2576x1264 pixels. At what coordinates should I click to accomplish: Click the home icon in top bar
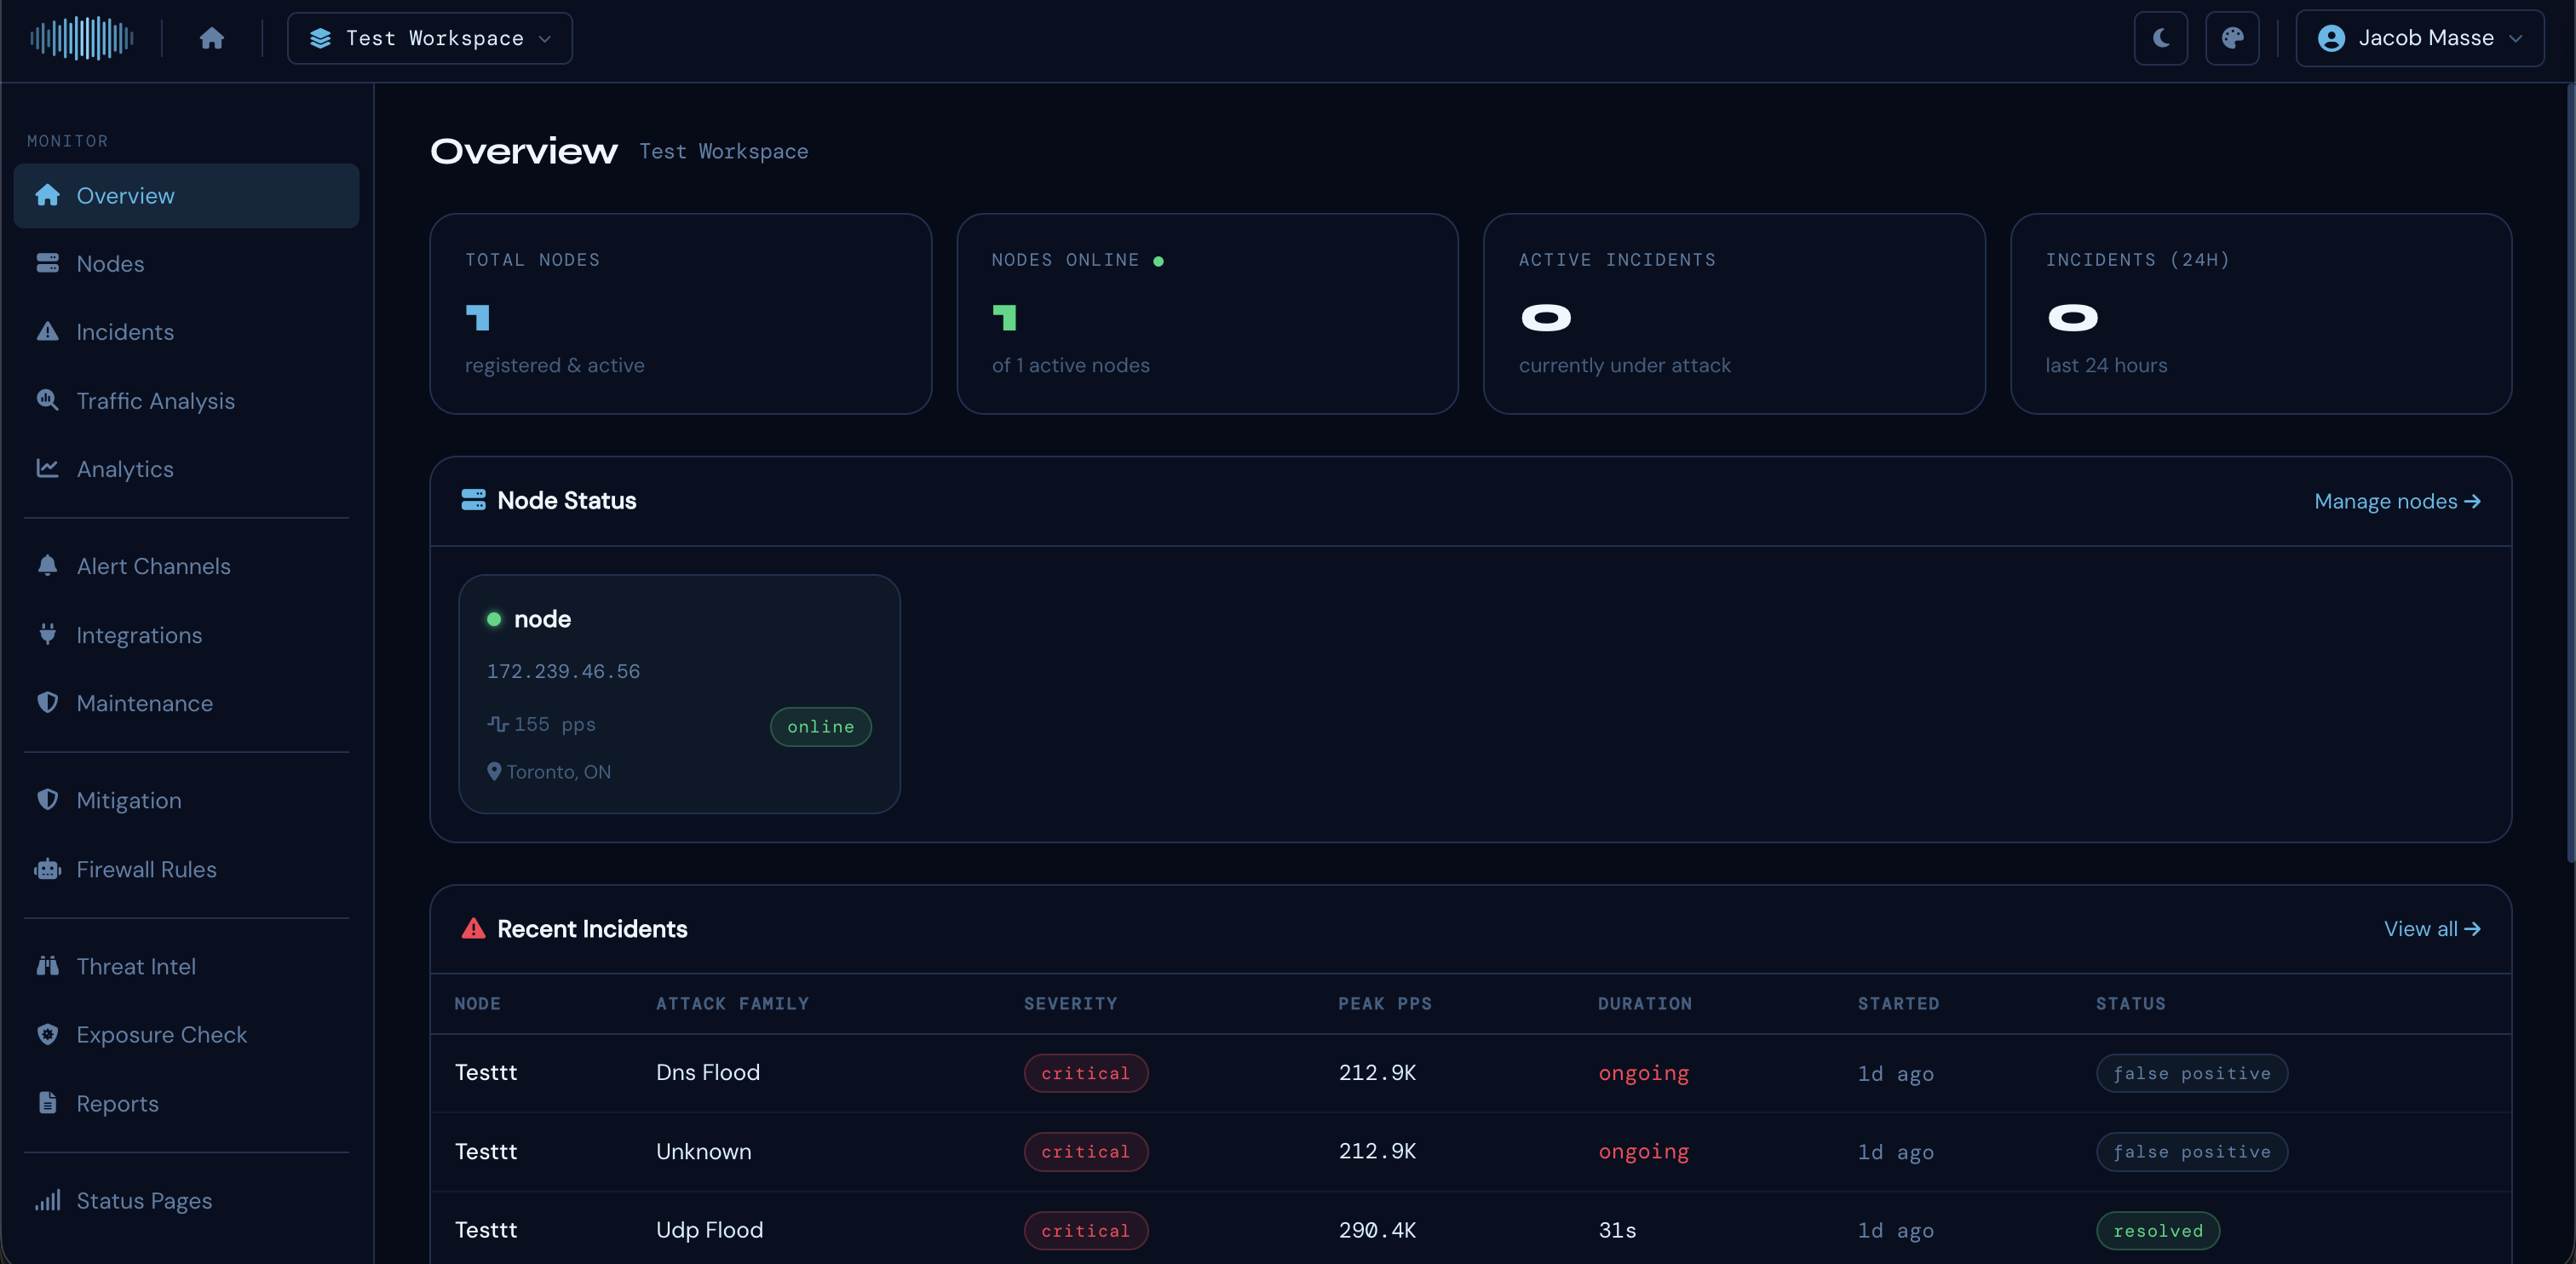pyautogui.click(x=211, y=38)
